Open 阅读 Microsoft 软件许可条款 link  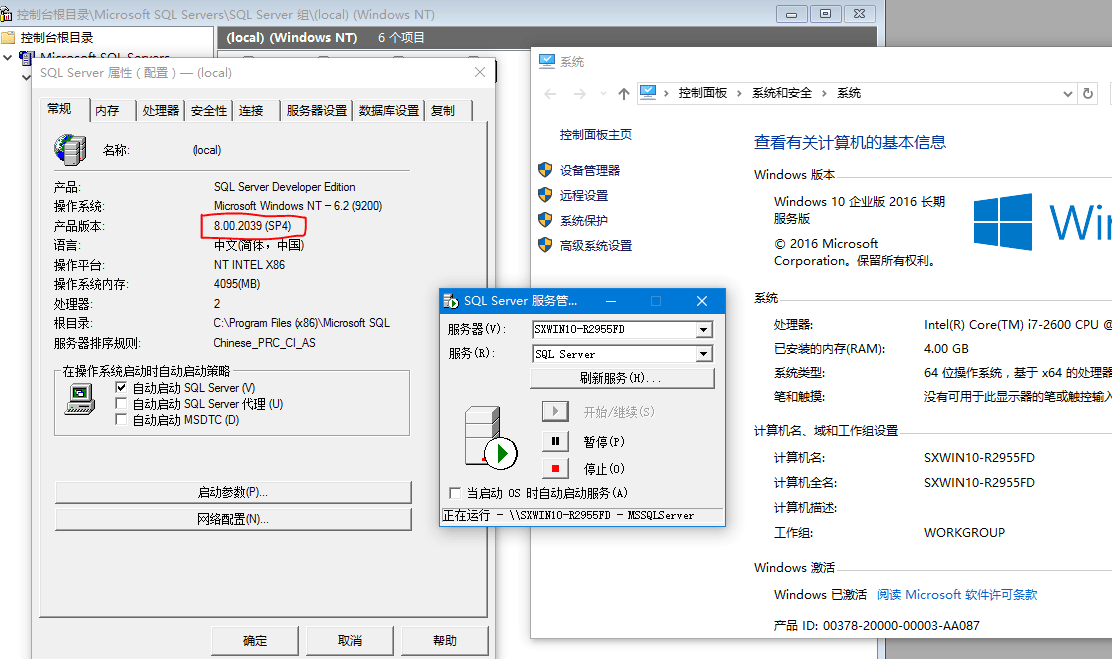[956, 594]
